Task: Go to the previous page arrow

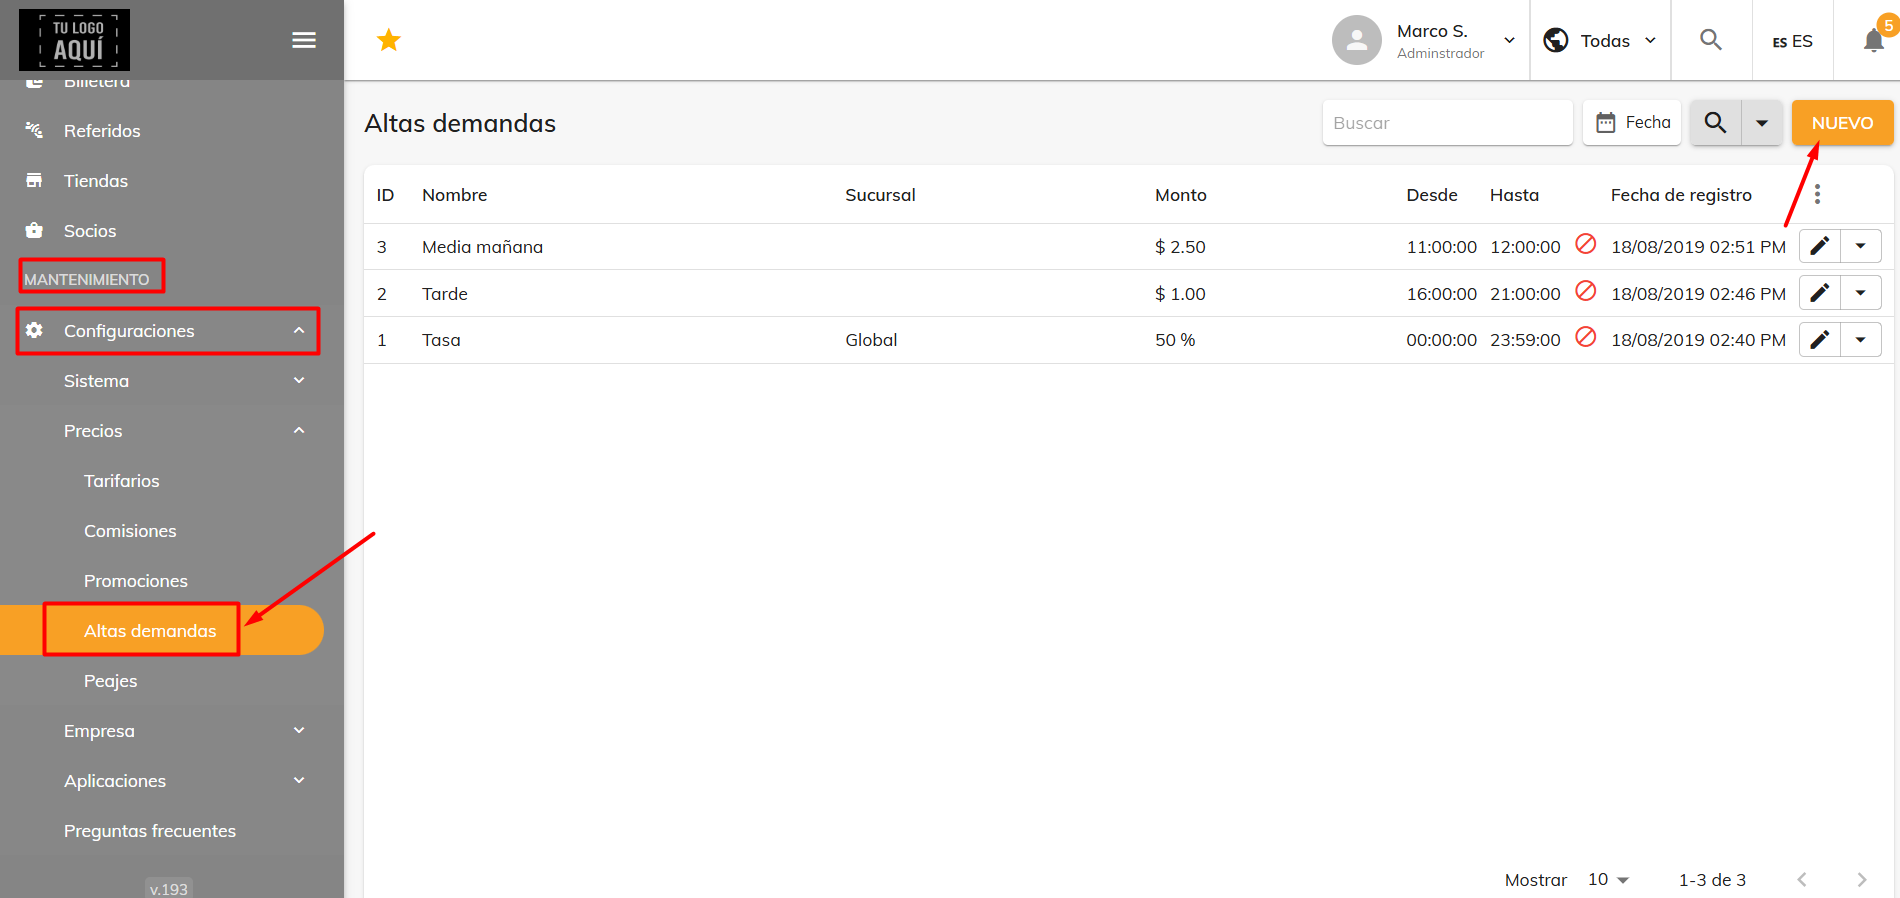Action: (1802, 880)
